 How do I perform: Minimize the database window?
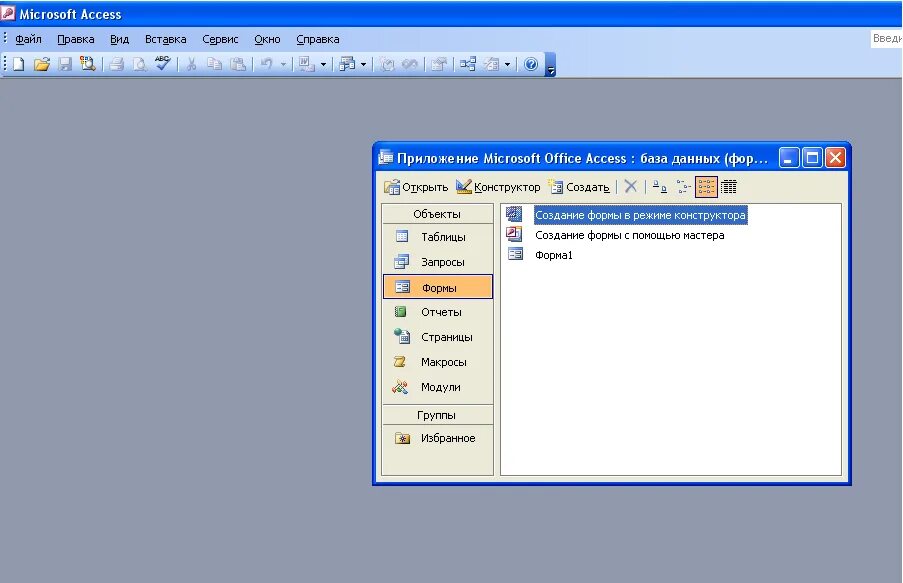point(789,157)
